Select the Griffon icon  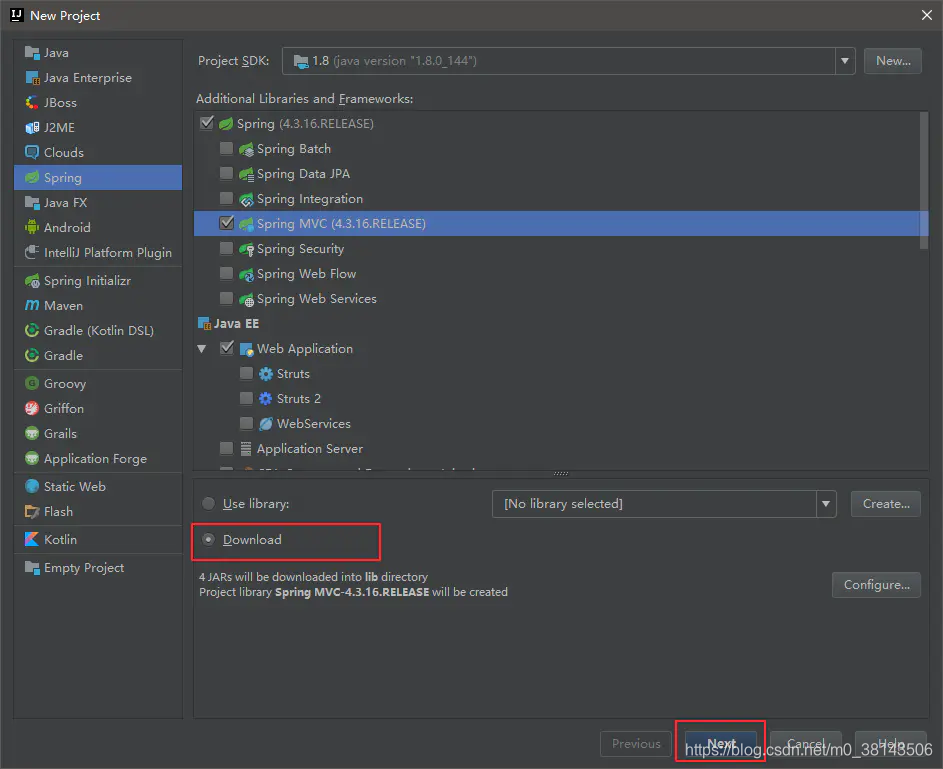tap(32, 409)
